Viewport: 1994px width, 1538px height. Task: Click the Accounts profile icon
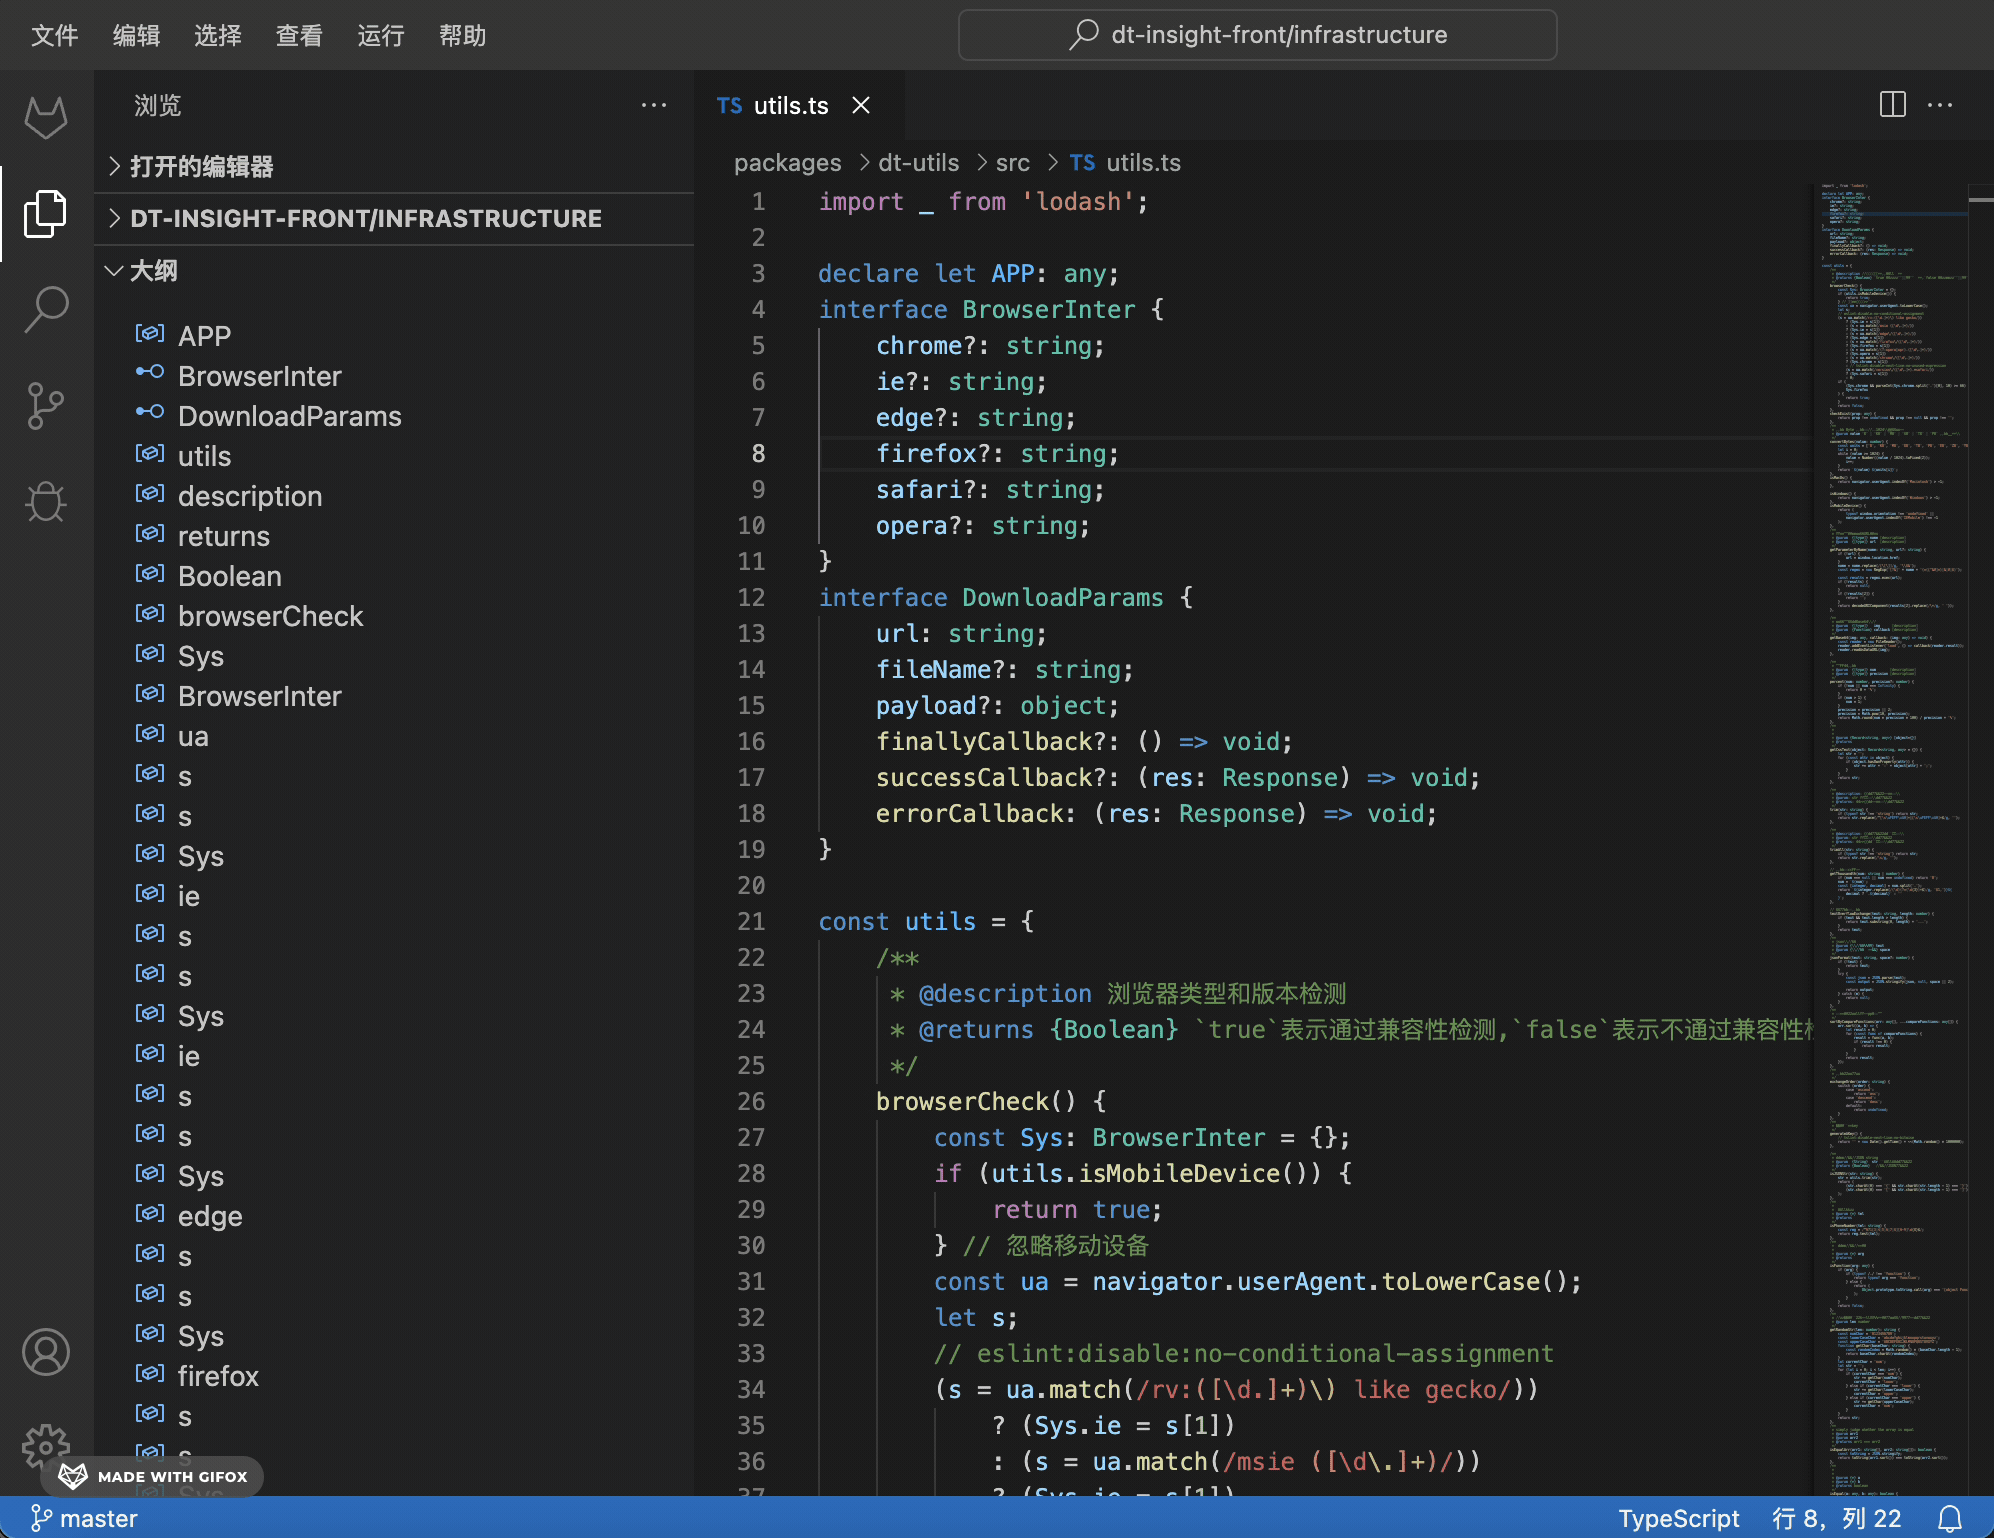click(46, 1352)
